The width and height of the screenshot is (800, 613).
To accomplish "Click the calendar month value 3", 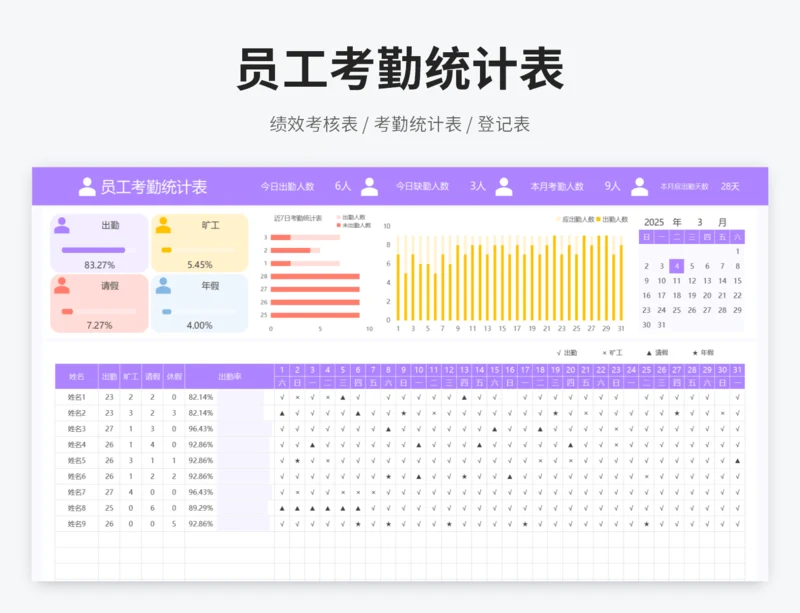I will click(699, 222).
